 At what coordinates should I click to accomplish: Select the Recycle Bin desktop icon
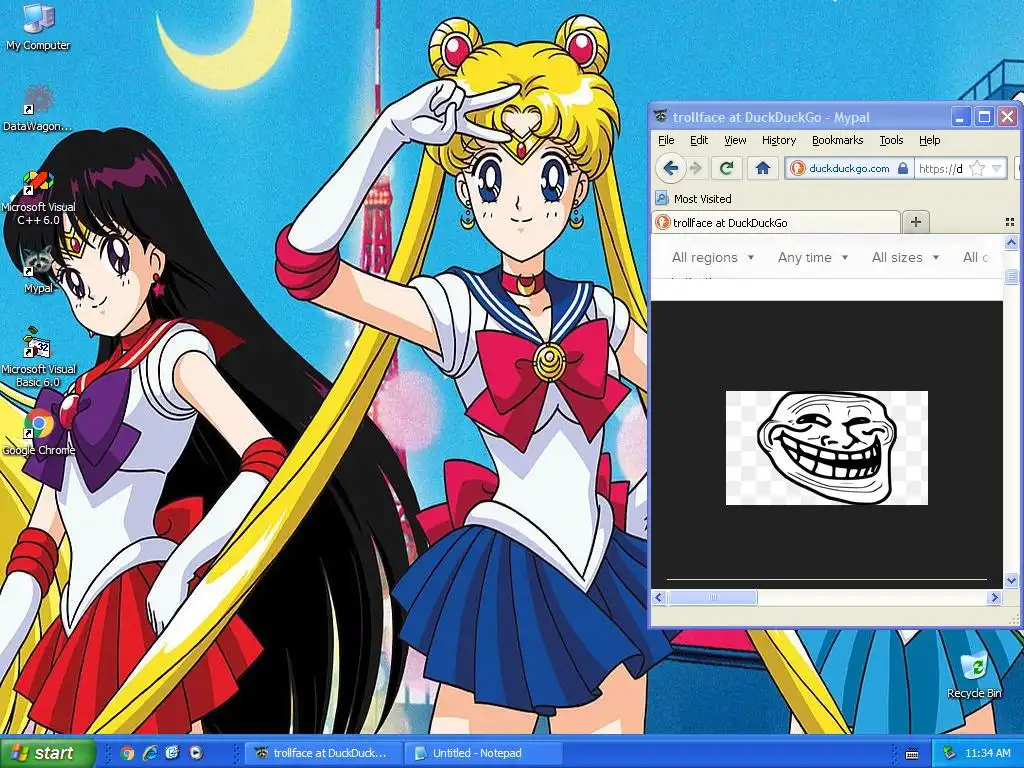pos(974,676)
